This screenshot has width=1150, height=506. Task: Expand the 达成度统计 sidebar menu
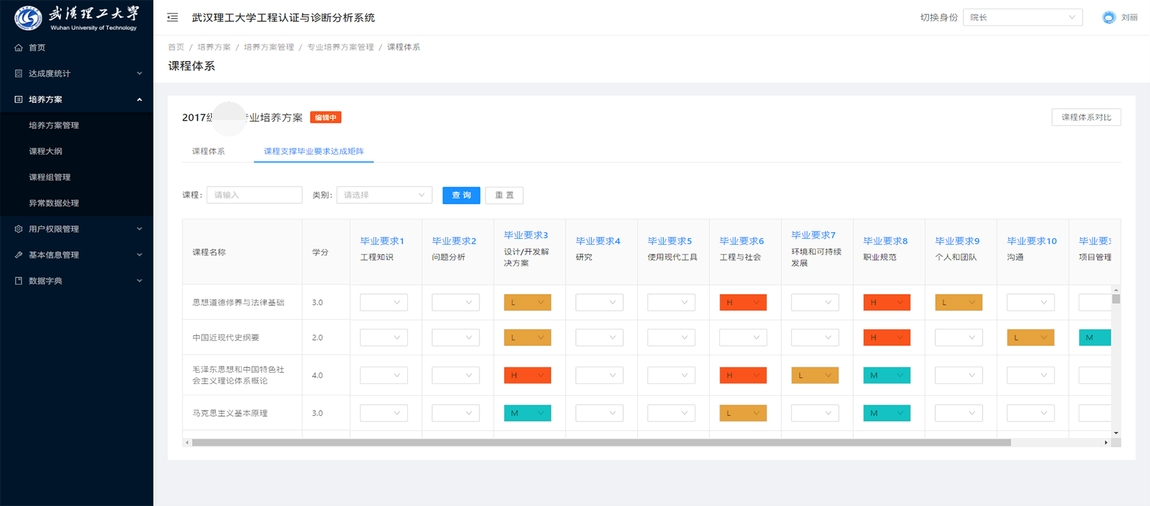tap(76, 73)
